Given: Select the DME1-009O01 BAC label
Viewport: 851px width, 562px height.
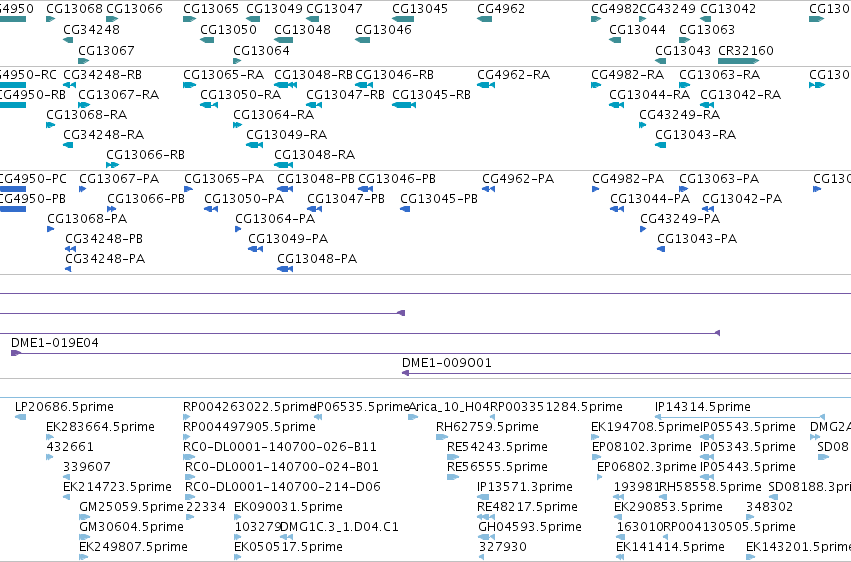Looking at the screenshot, I should [x=447, y=363].
